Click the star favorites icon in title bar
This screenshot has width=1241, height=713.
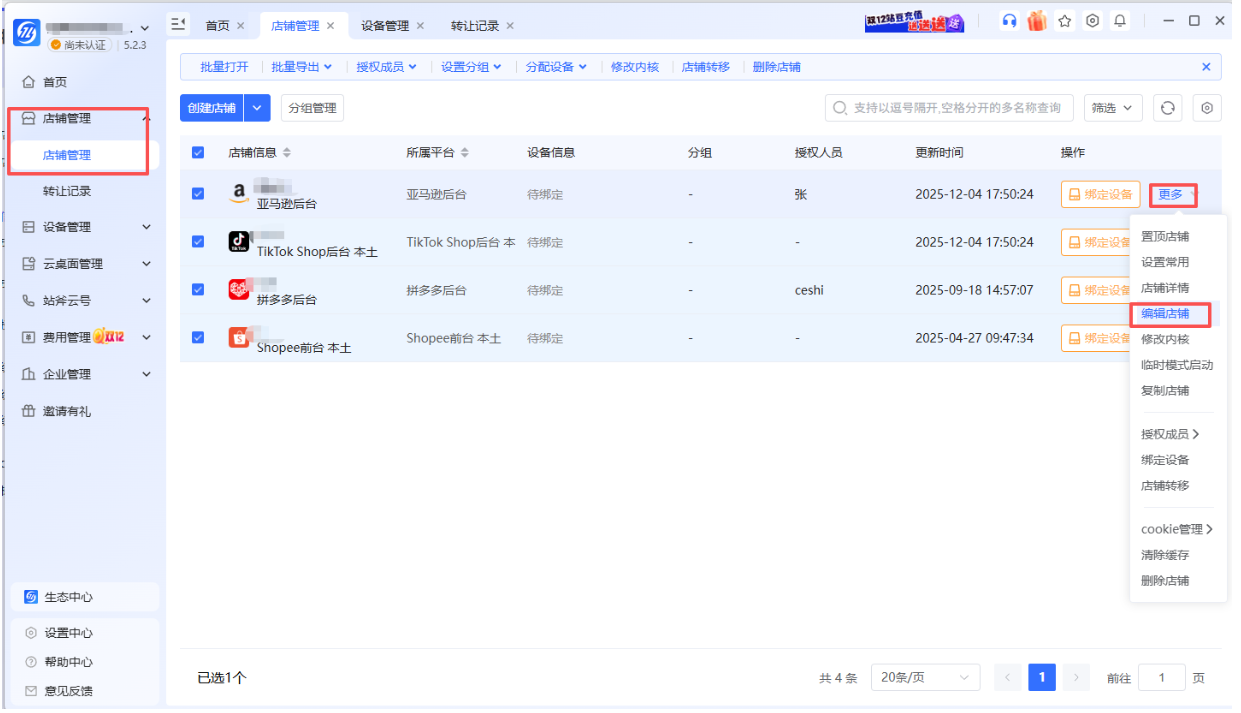pos(1065,21)
